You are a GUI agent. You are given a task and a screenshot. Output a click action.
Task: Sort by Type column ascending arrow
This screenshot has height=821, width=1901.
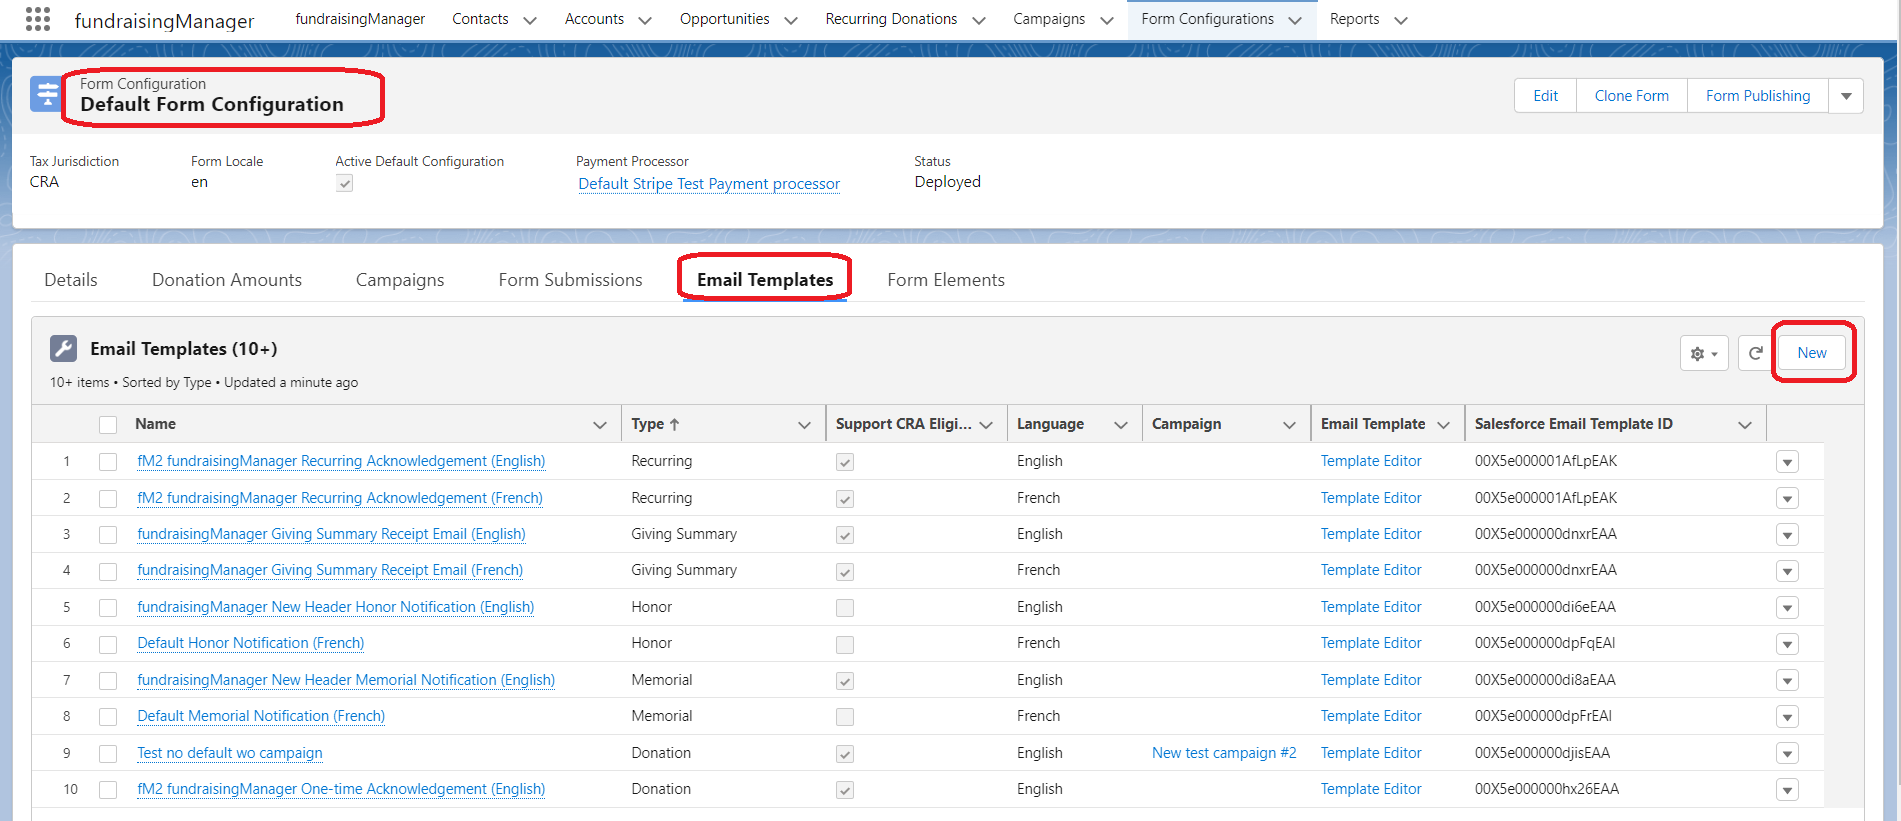(x=674, y=424)
